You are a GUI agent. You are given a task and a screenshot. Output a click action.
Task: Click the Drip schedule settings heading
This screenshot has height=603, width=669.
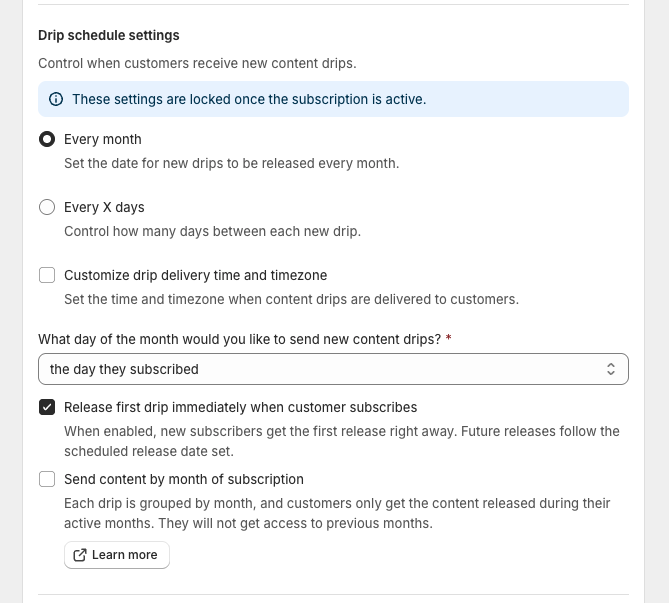tap(109, 35)
